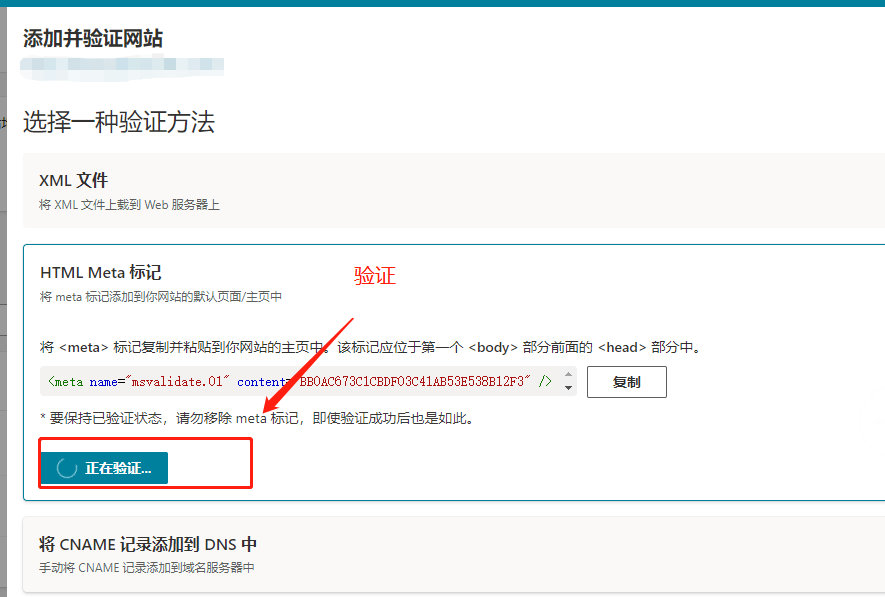The width and height of the screenshot is (885, 597).
Task: Click the note about keeping 已验证状态
Action: (256, 418)
